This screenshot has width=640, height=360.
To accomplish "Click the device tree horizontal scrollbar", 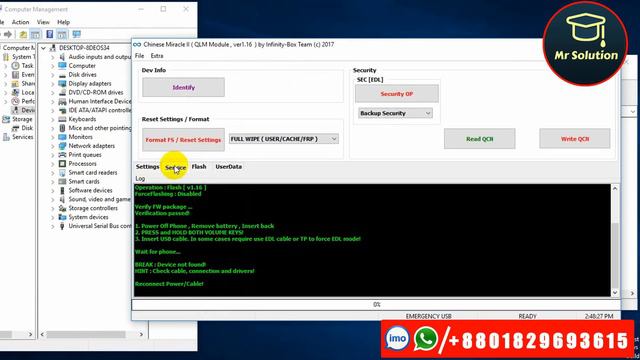I will pos(86,334).
